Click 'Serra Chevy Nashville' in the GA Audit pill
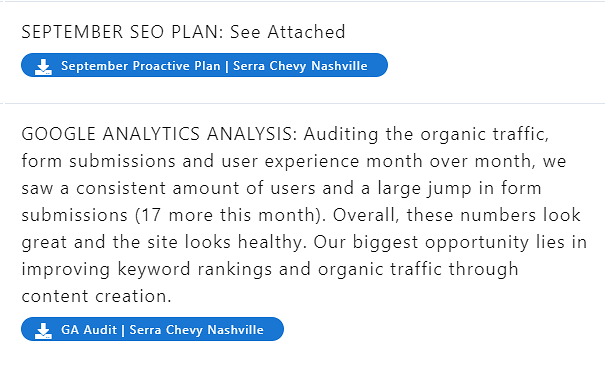 [196, 330]
